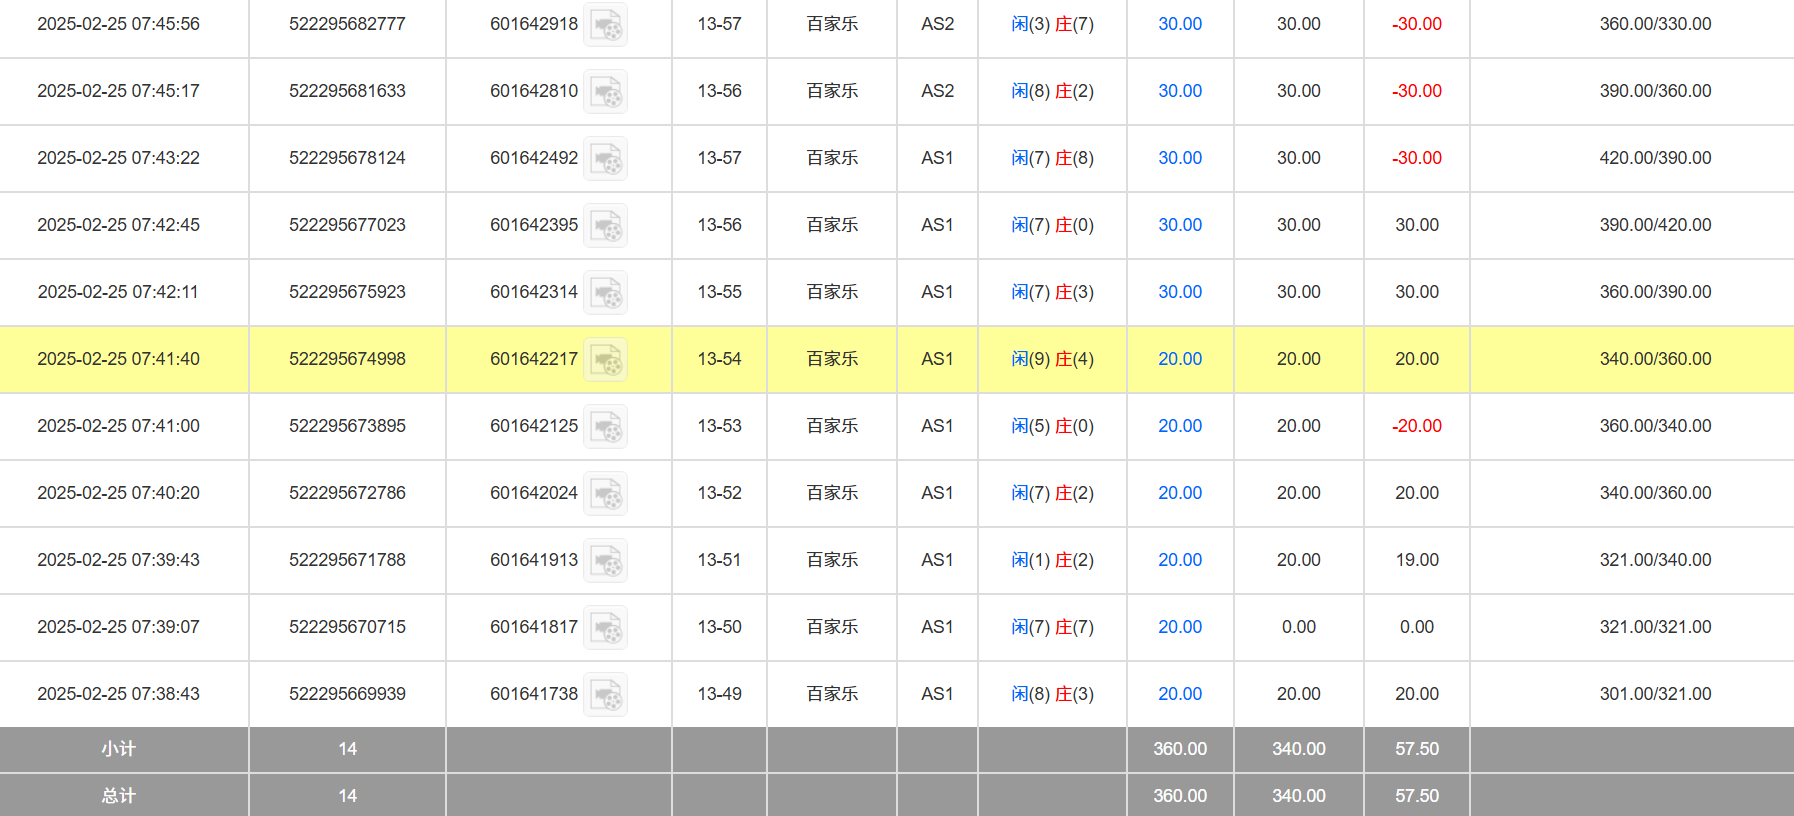Open video replay for game 601641913
1794x816 pixels.
pyautogui.click(x=605, y=561)
